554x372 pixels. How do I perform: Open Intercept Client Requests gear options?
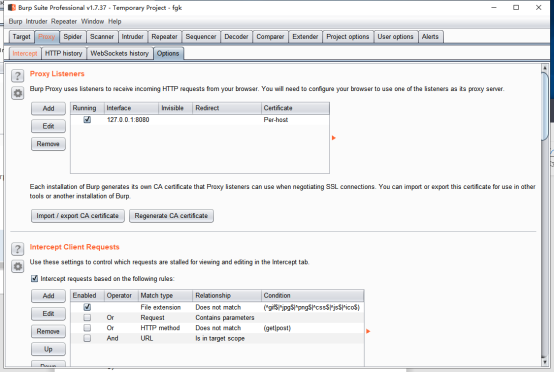(x=17, y=266)
